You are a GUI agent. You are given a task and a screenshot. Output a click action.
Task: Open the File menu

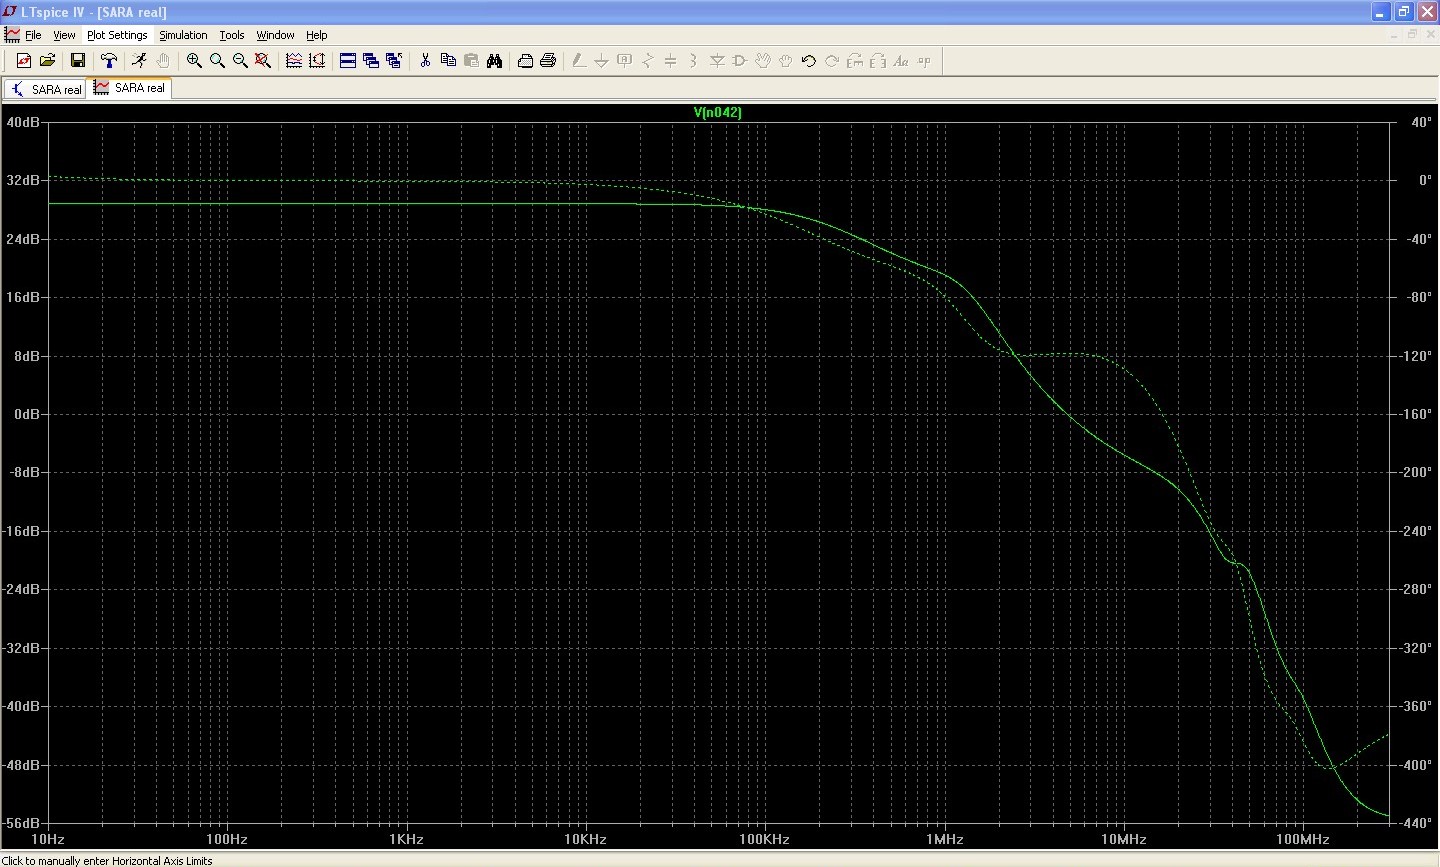pyautogui.click(x=33, y=35)
